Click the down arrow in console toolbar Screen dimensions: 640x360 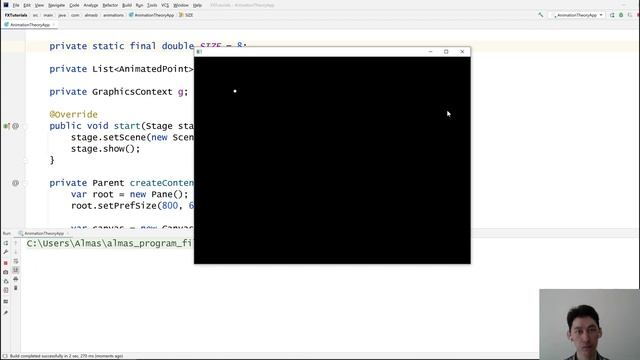coord(16,252)
